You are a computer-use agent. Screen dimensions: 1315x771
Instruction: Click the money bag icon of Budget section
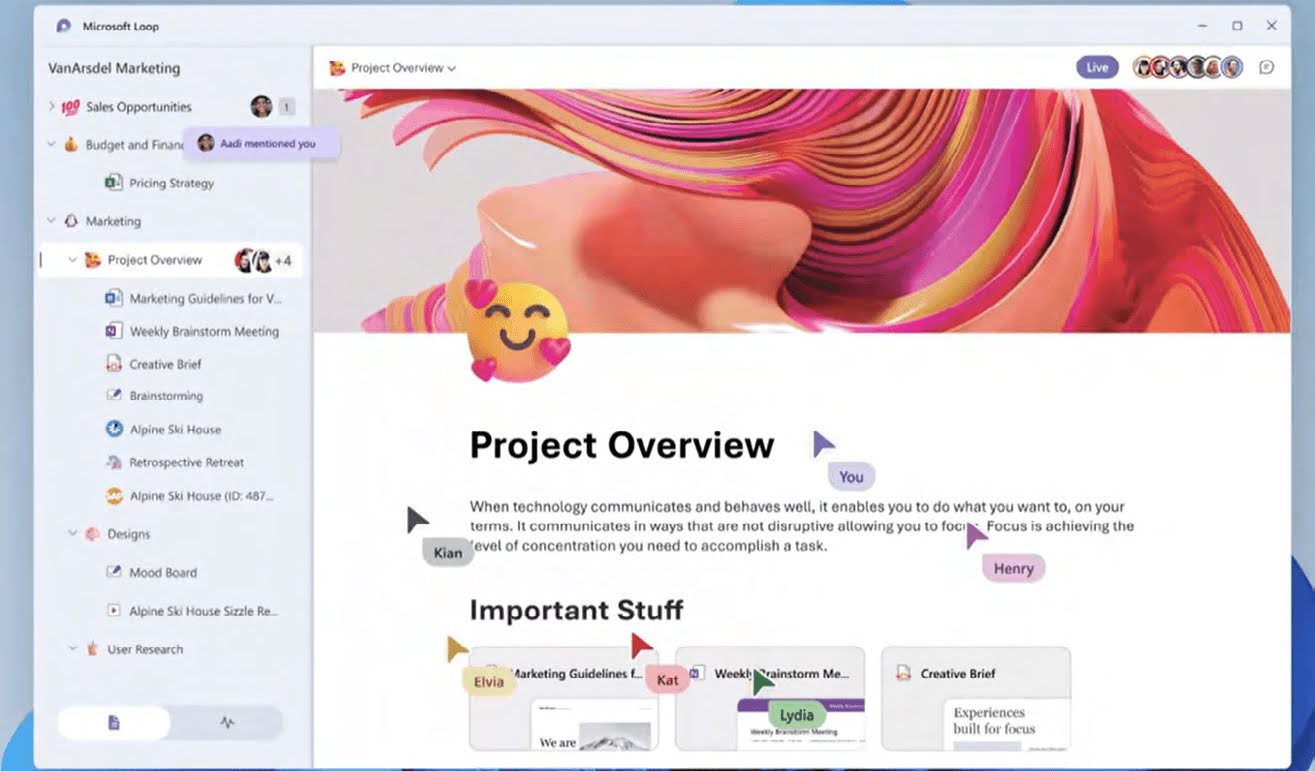pyautogui.click(x=71, y=144)
